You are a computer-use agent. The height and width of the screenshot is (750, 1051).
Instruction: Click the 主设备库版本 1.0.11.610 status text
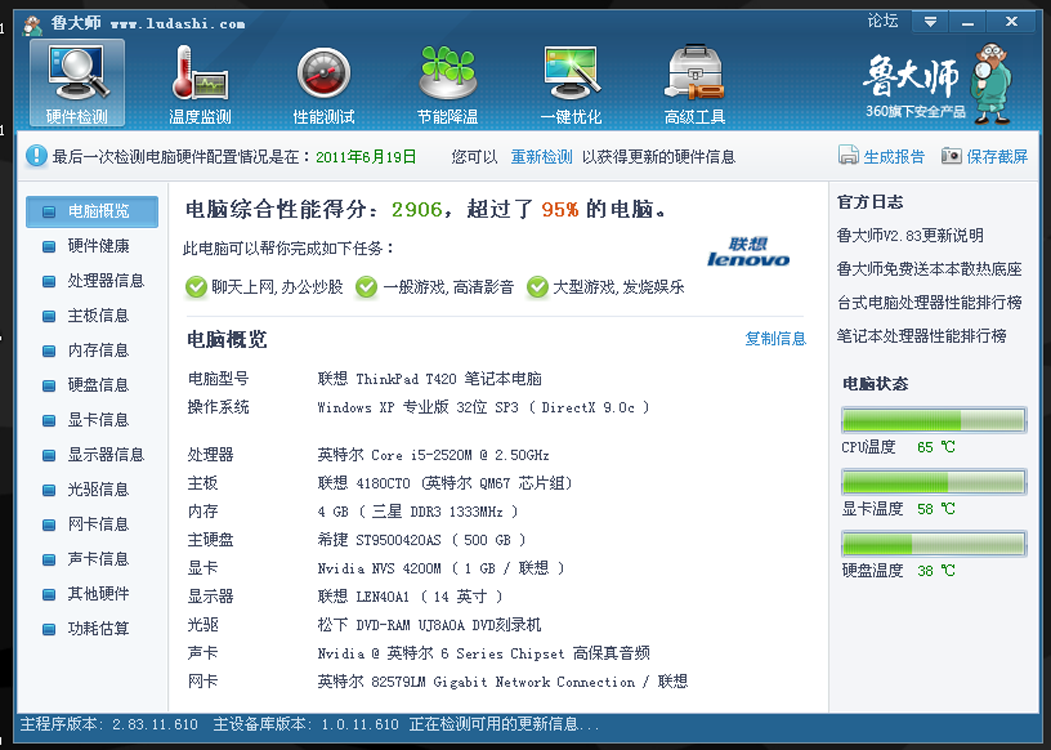coord(306,725)
